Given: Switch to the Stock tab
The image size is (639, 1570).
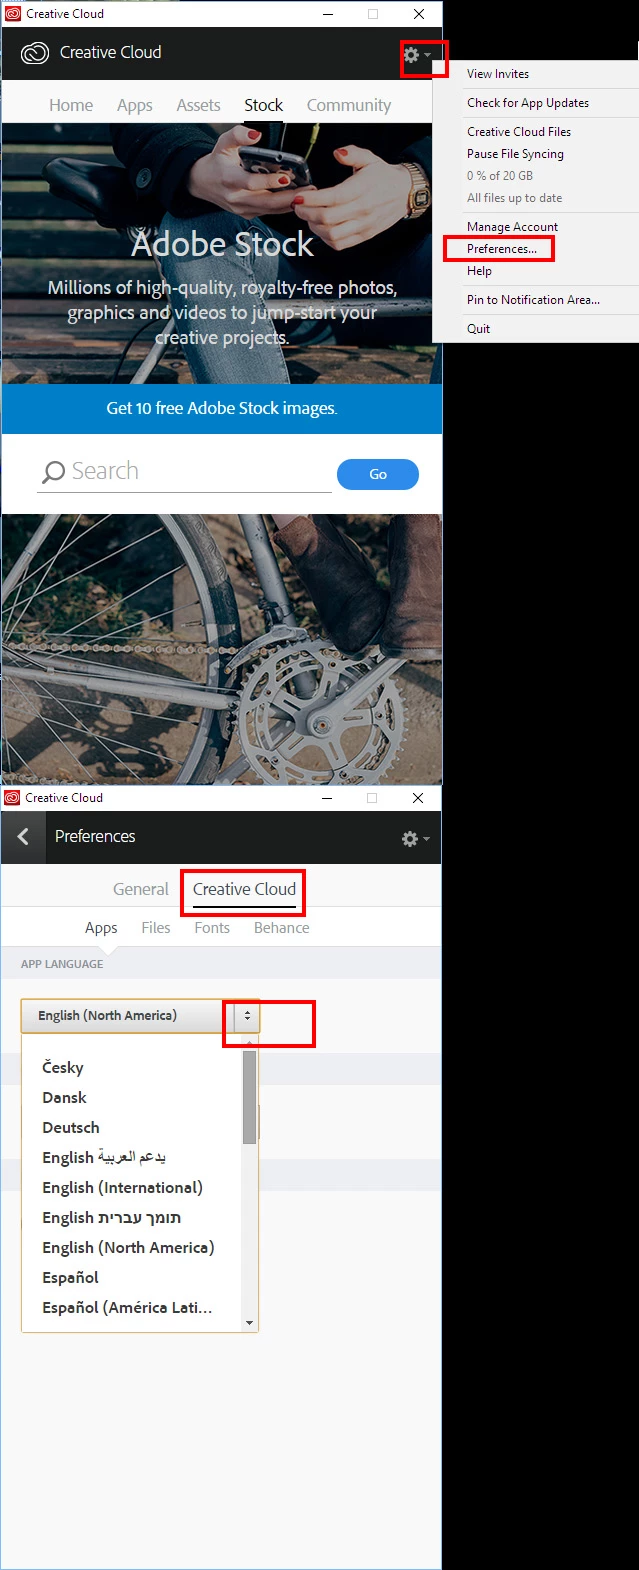Looking at the screenshot, I should (x=264, y=105).
